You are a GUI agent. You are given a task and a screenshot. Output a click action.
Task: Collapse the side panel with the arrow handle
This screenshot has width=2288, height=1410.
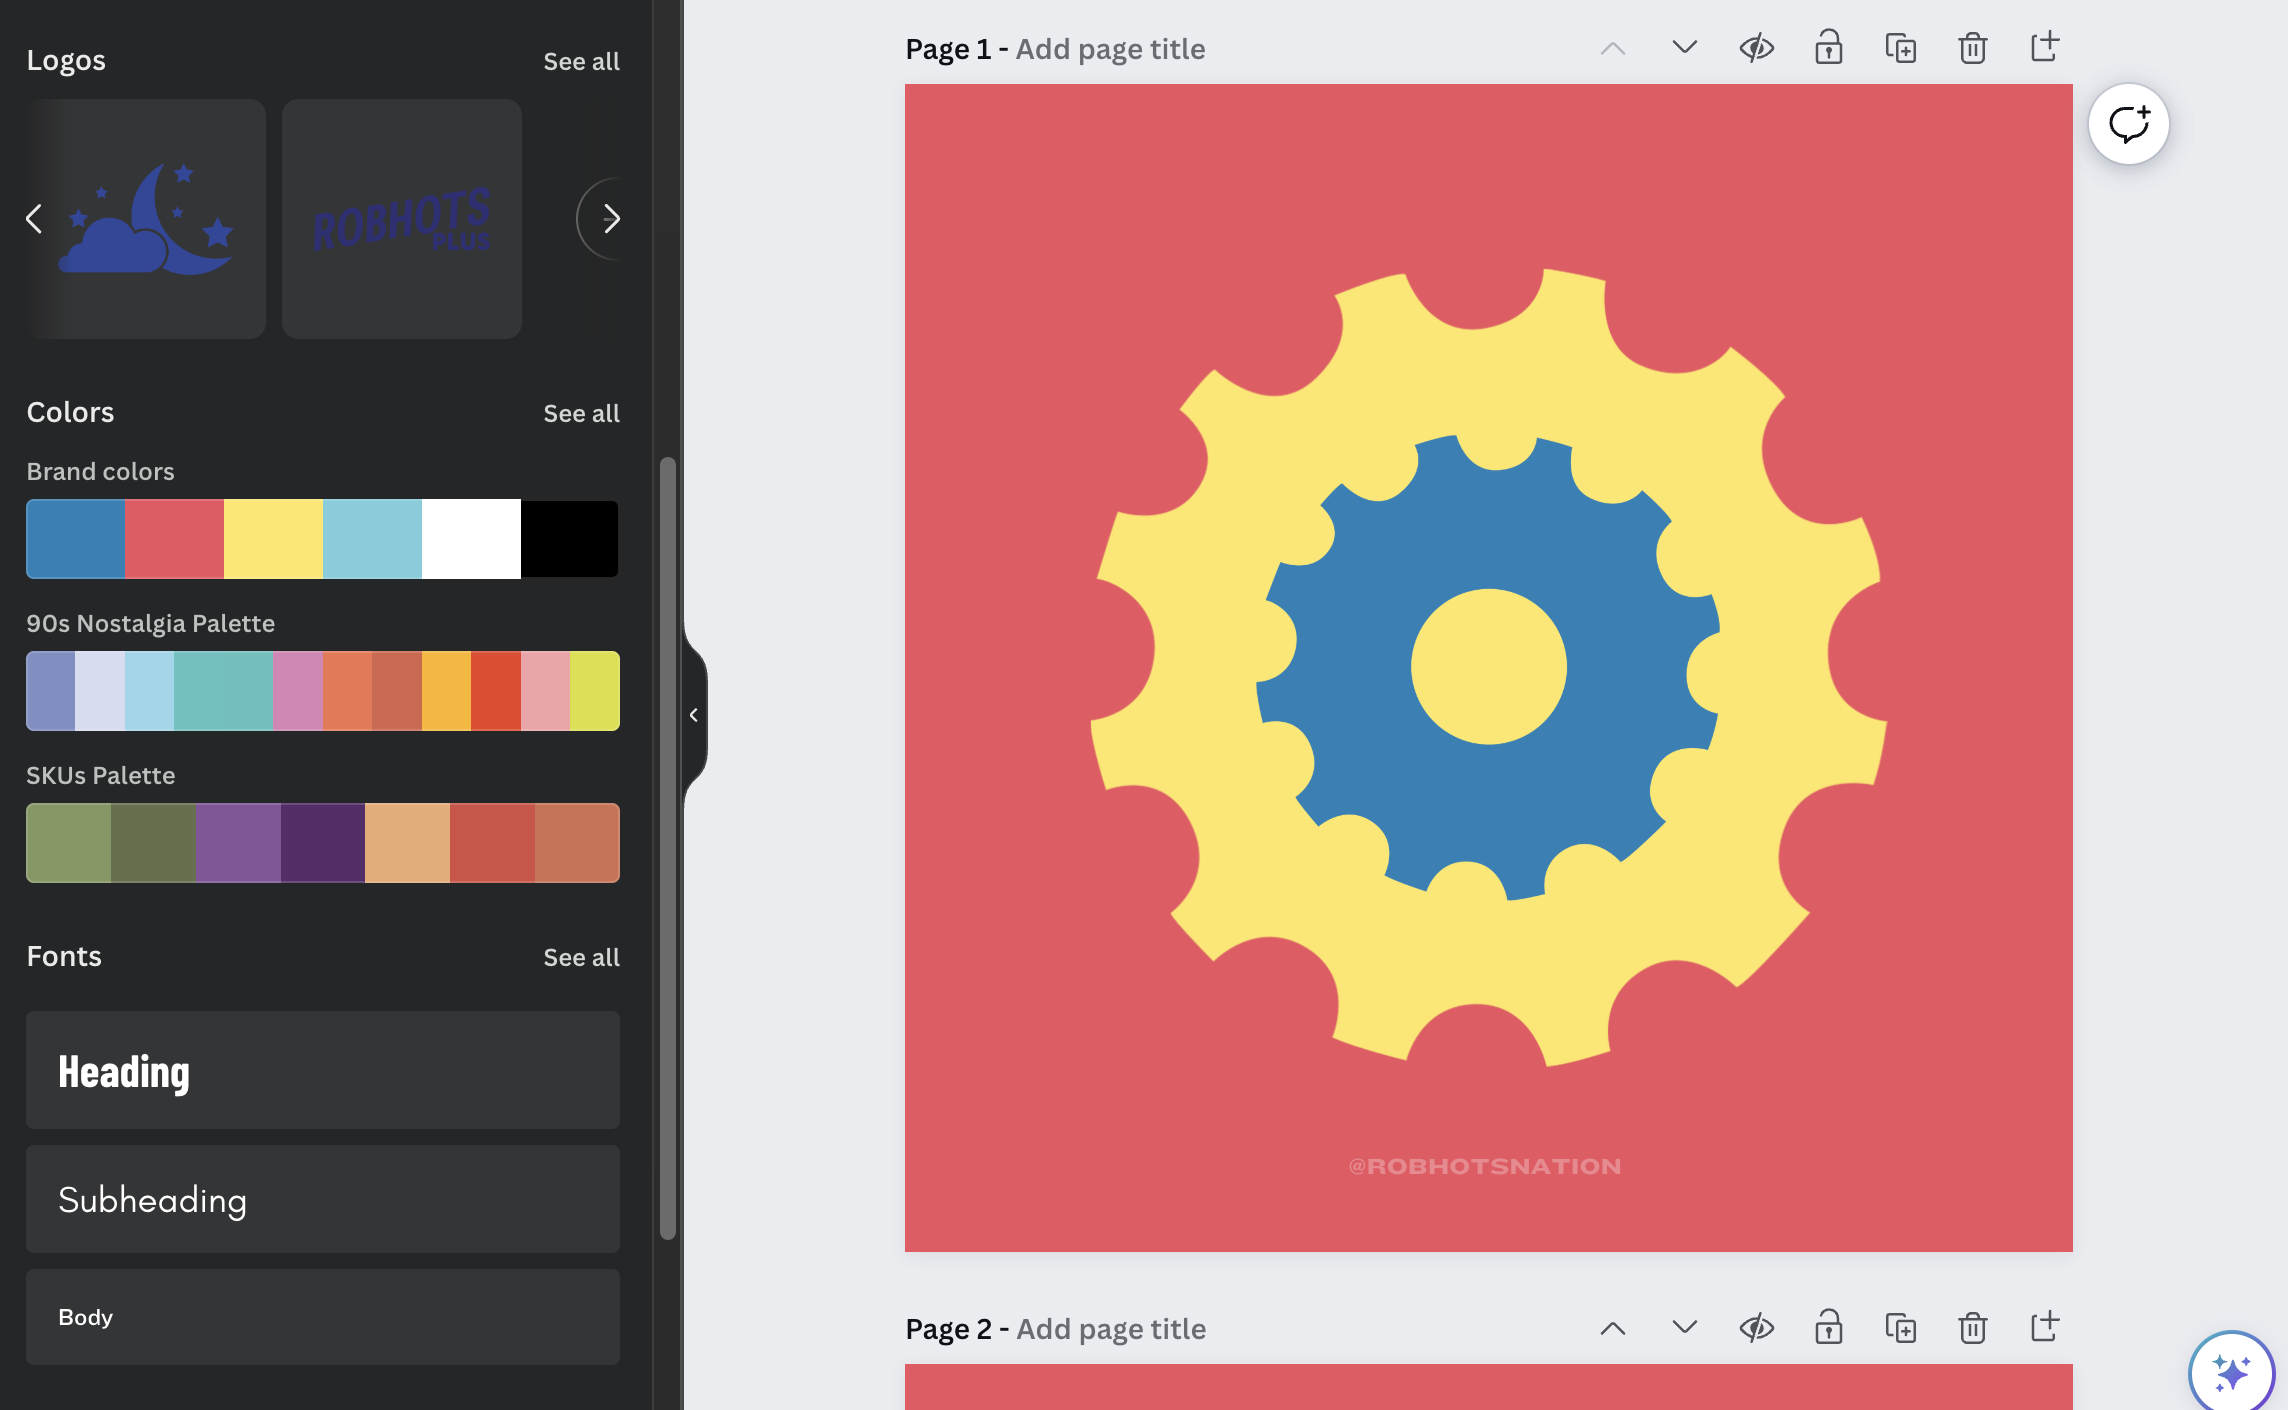pyautogui.click(x=694, y=714)
